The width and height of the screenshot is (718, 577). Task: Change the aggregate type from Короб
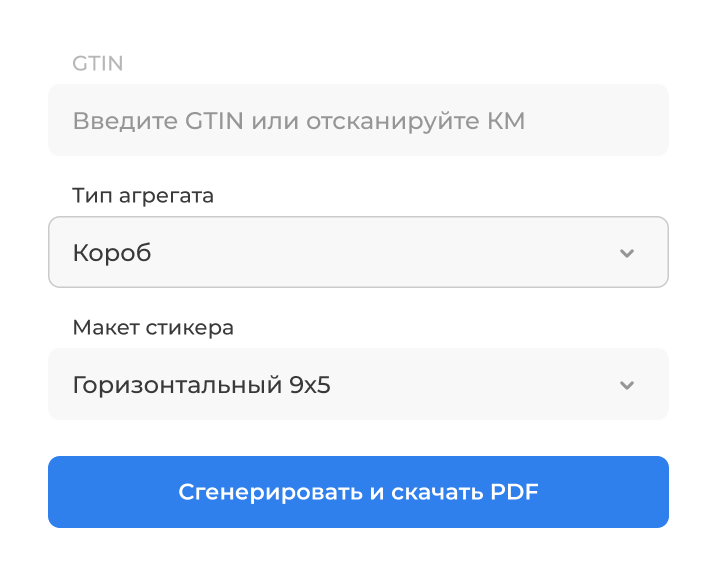click(x=358, y=252)
